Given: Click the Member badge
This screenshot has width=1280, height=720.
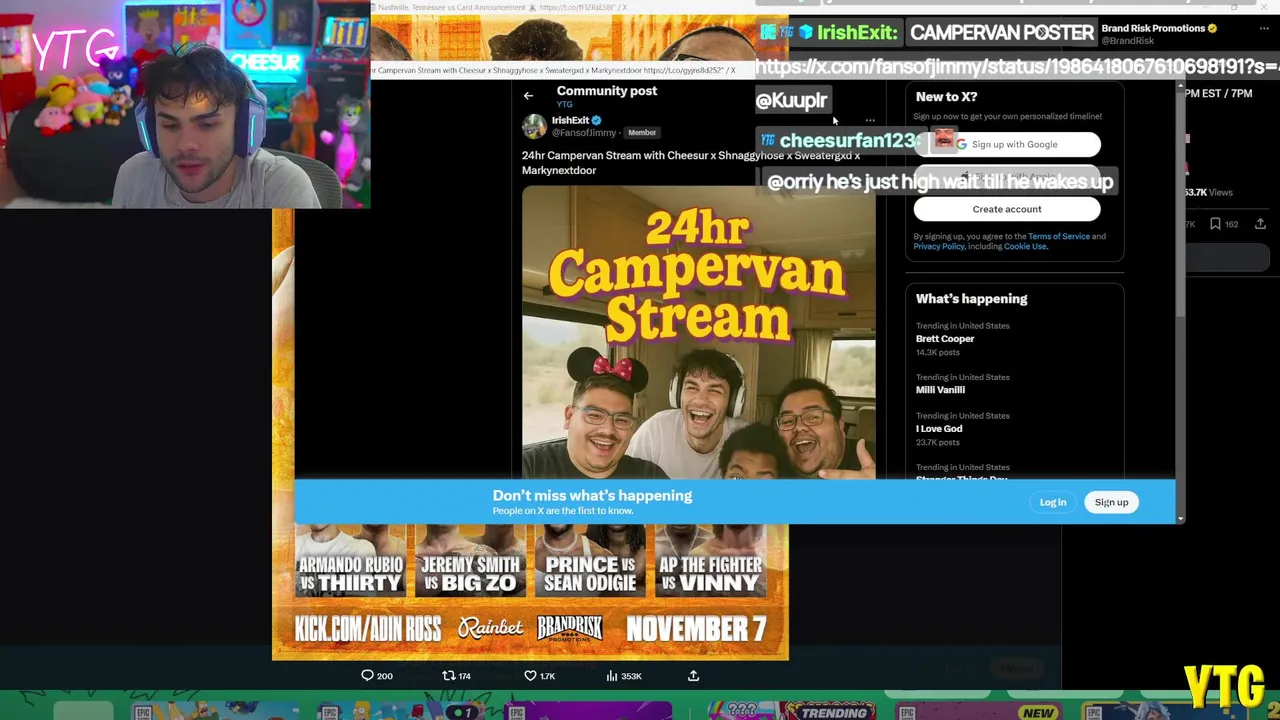Looking at the screenshot, I should (642, 133).
